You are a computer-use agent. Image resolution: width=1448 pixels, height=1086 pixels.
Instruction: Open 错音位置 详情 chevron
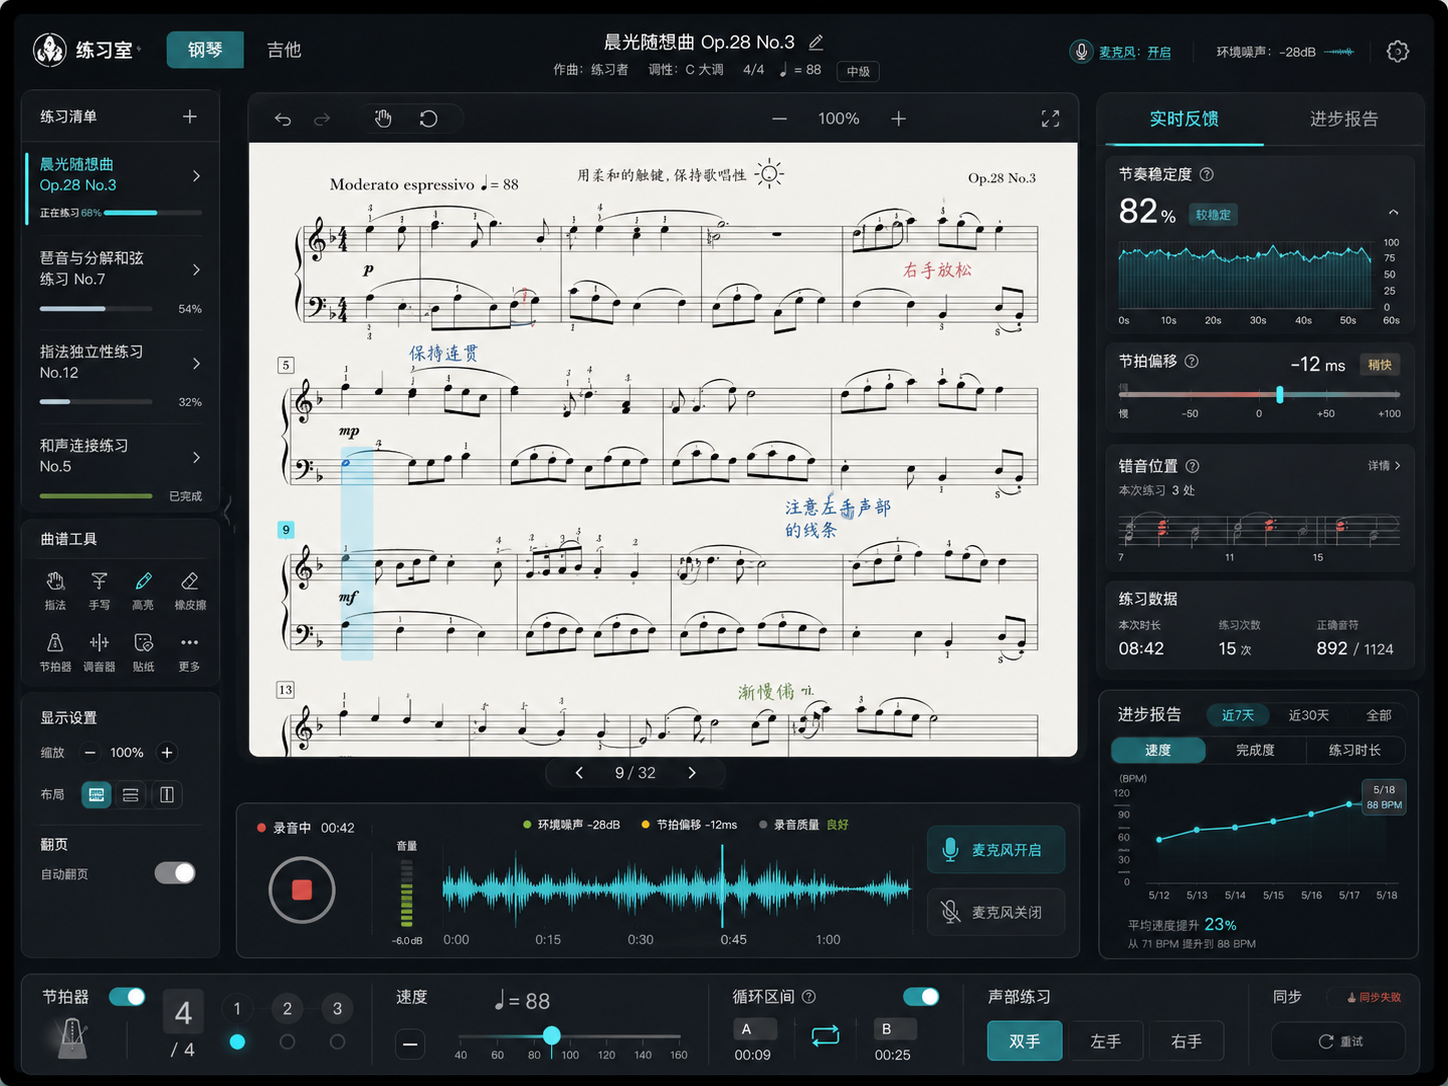(x=1397, y=466)
